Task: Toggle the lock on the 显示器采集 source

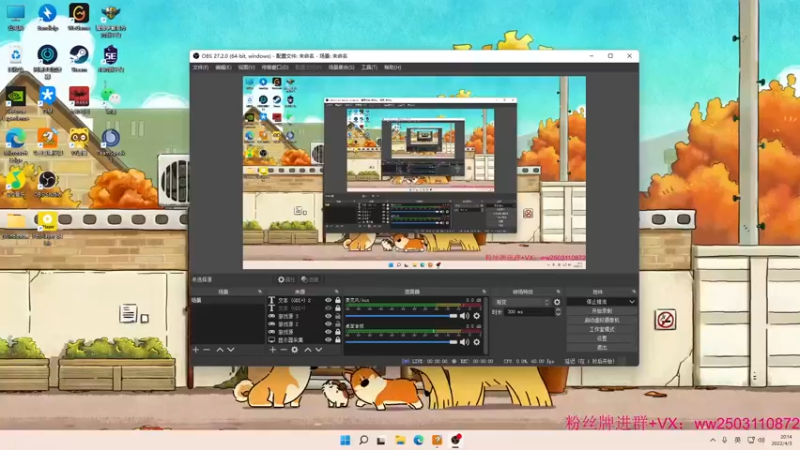Action: click(x=338, y=340)
